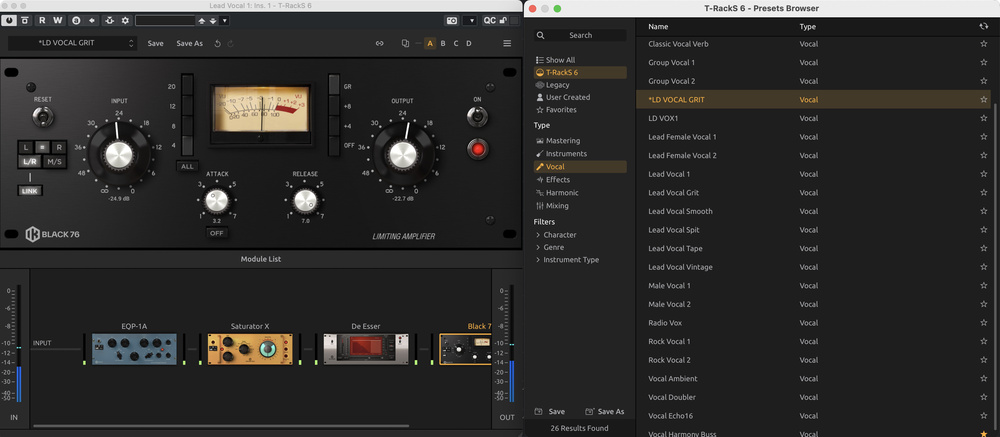1000x437 pixels.
Task: Click the copy A/B settings icon
Action: click(405, 43)
